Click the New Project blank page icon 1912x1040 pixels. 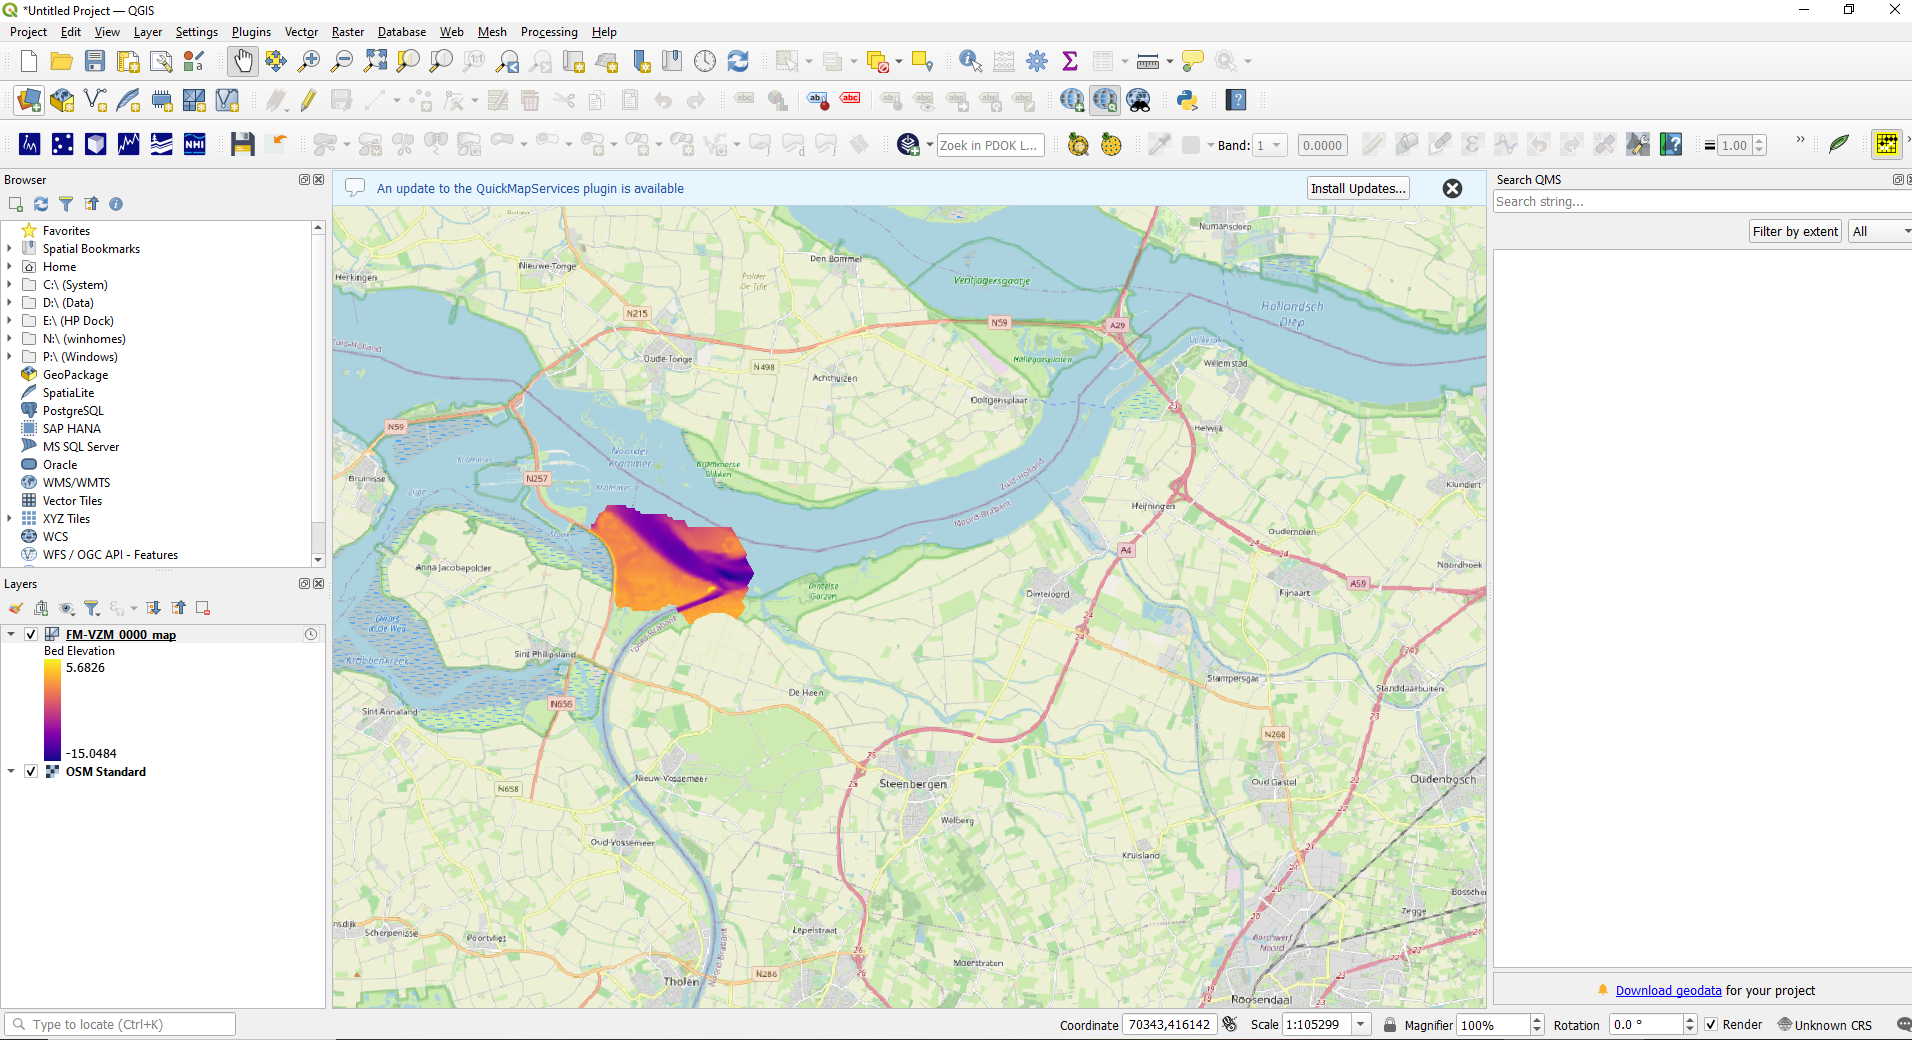[x=29, y=61]
